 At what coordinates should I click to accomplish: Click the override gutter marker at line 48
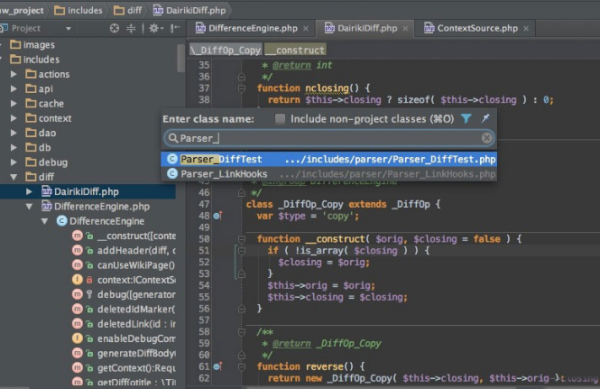click(x=218, y=216)
